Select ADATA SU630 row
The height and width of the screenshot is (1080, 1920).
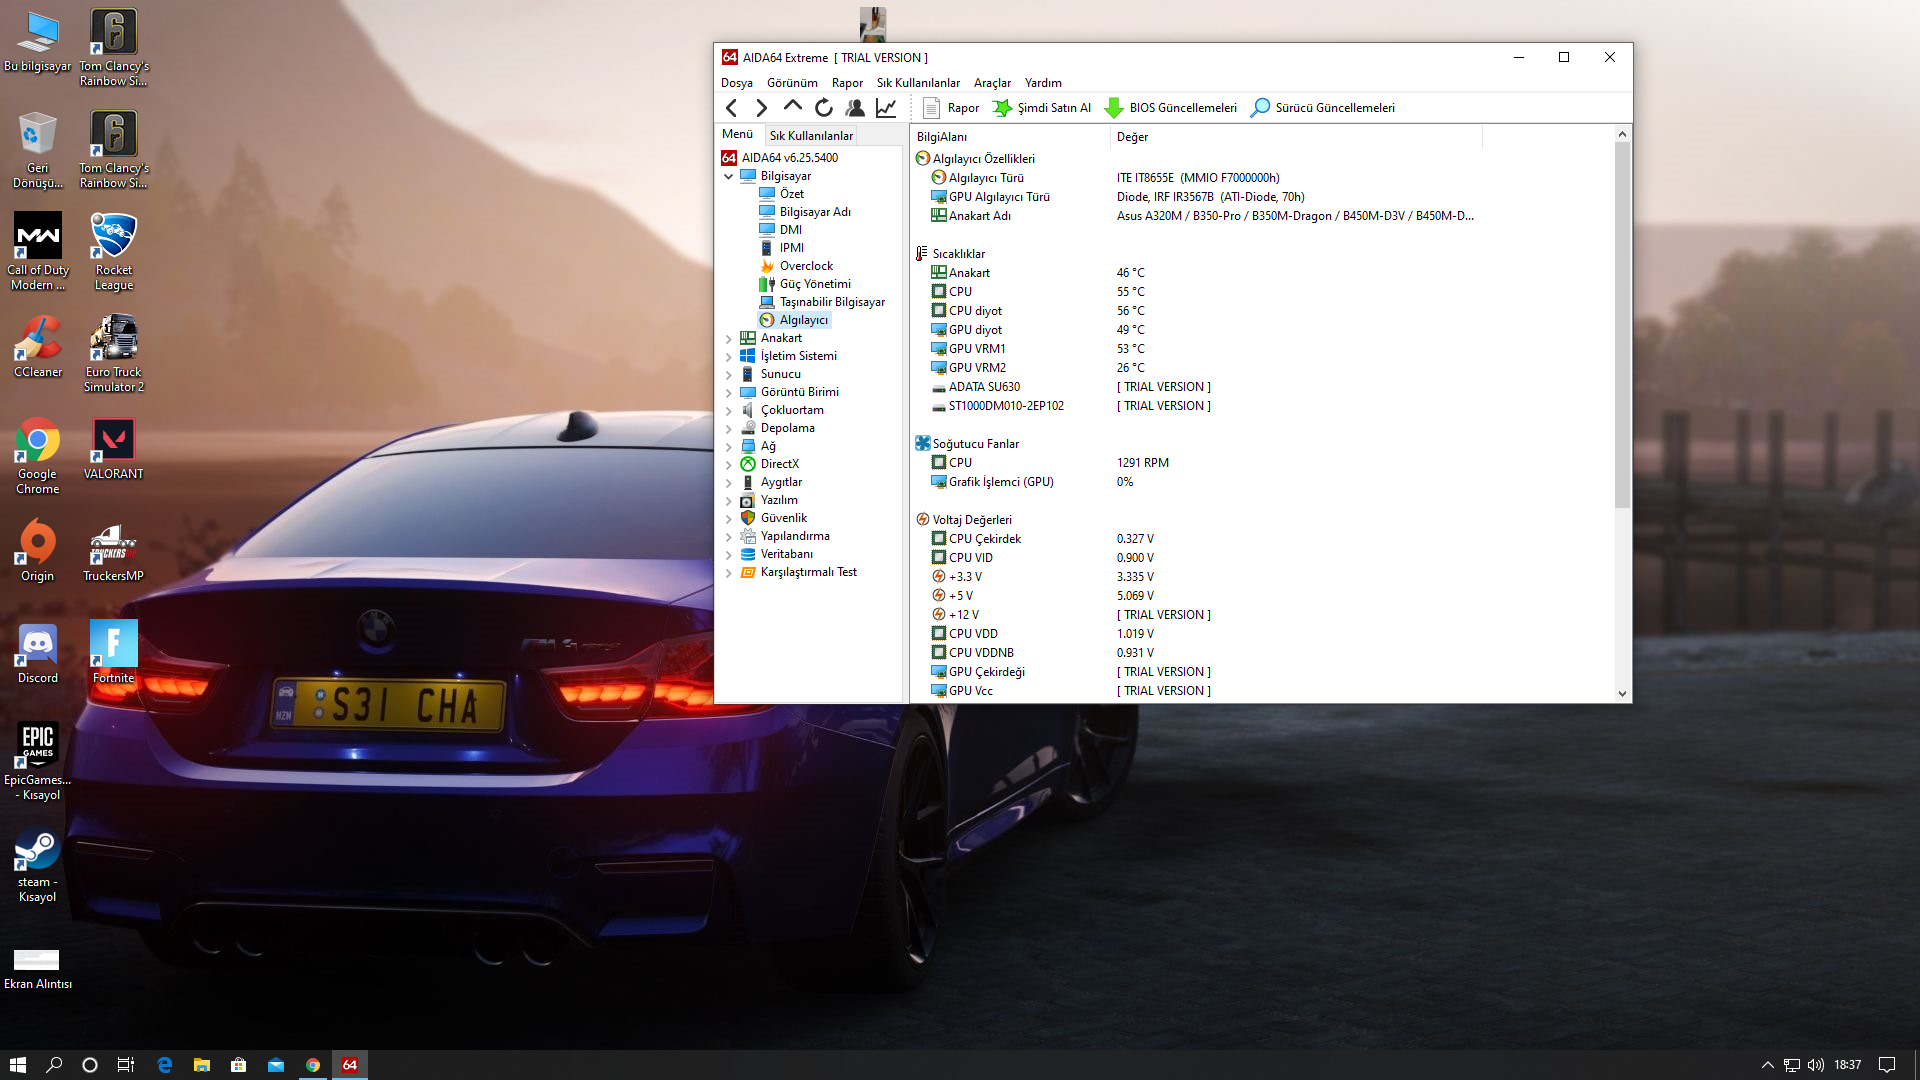pos(1260,387)
